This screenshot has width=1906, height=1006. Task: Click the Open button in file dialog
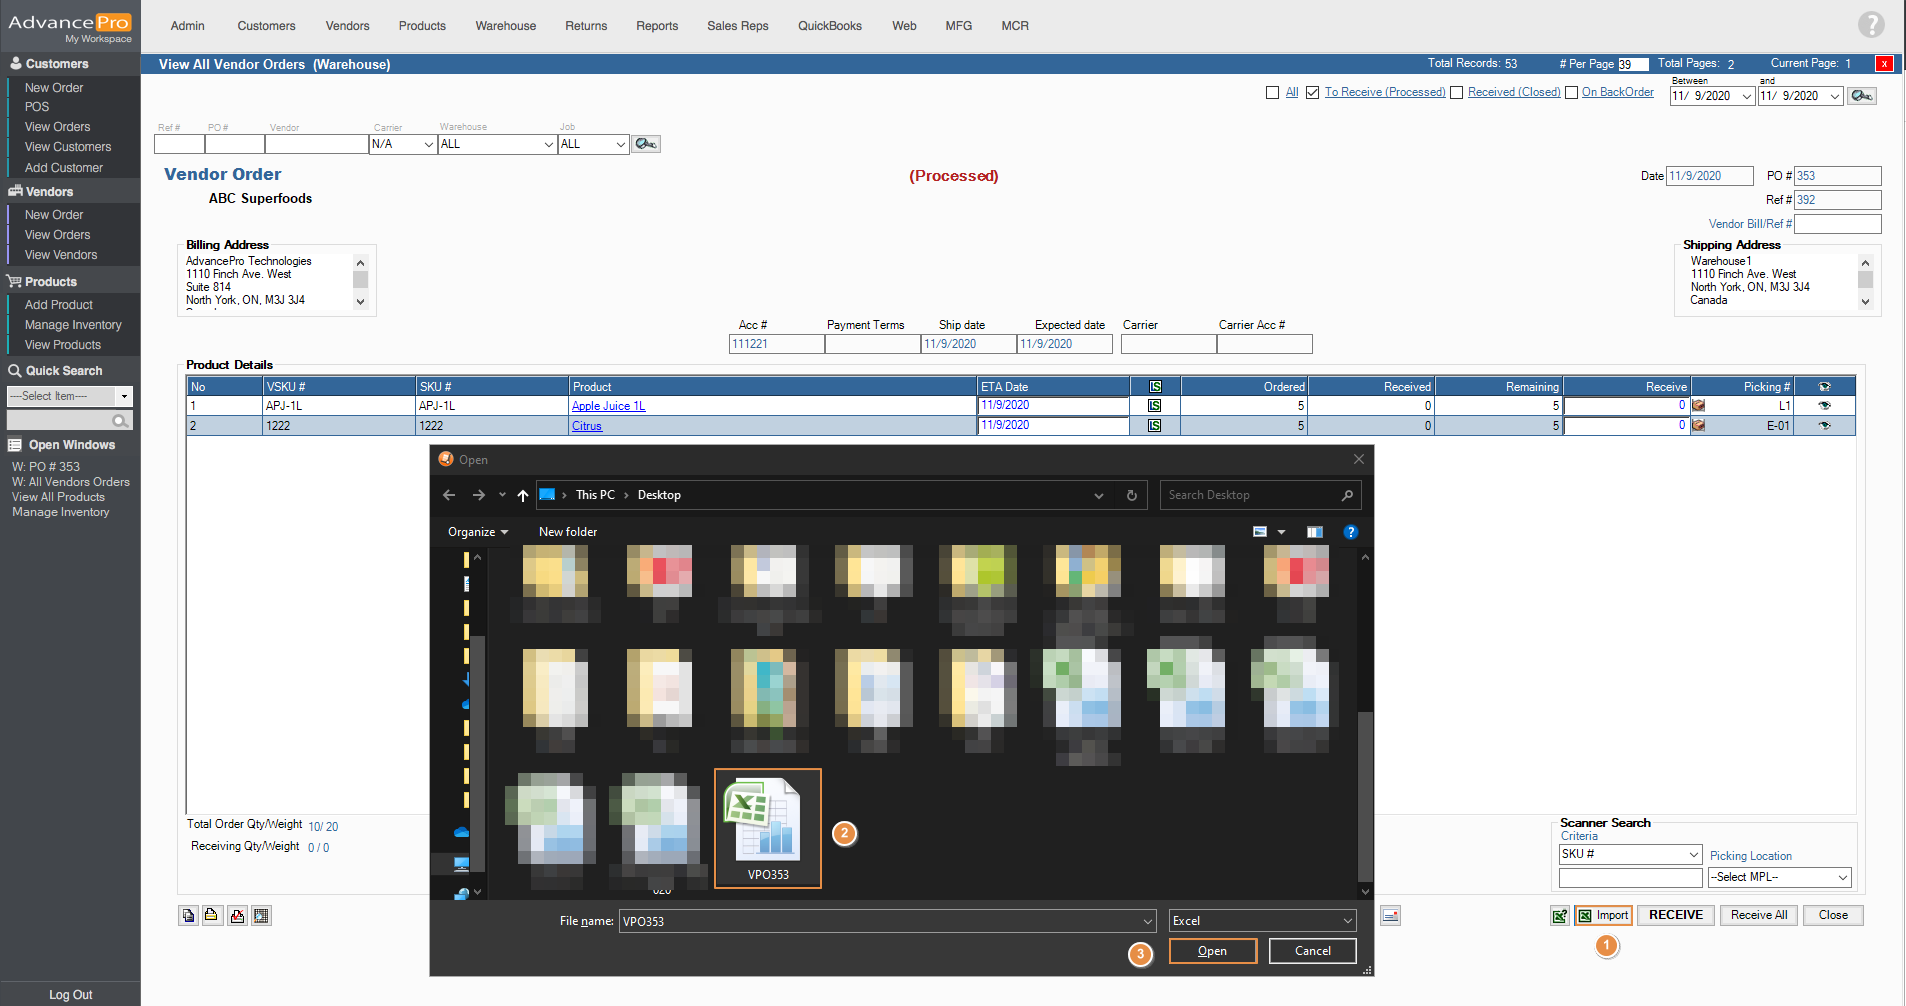[x=1212, y=951]
